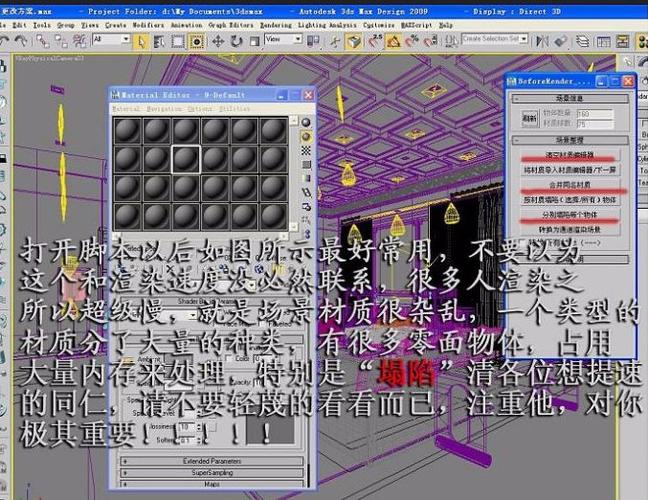This screenshot has height=500, width=648.
Task: Open the Layer Manager icon
Action: 582,41
